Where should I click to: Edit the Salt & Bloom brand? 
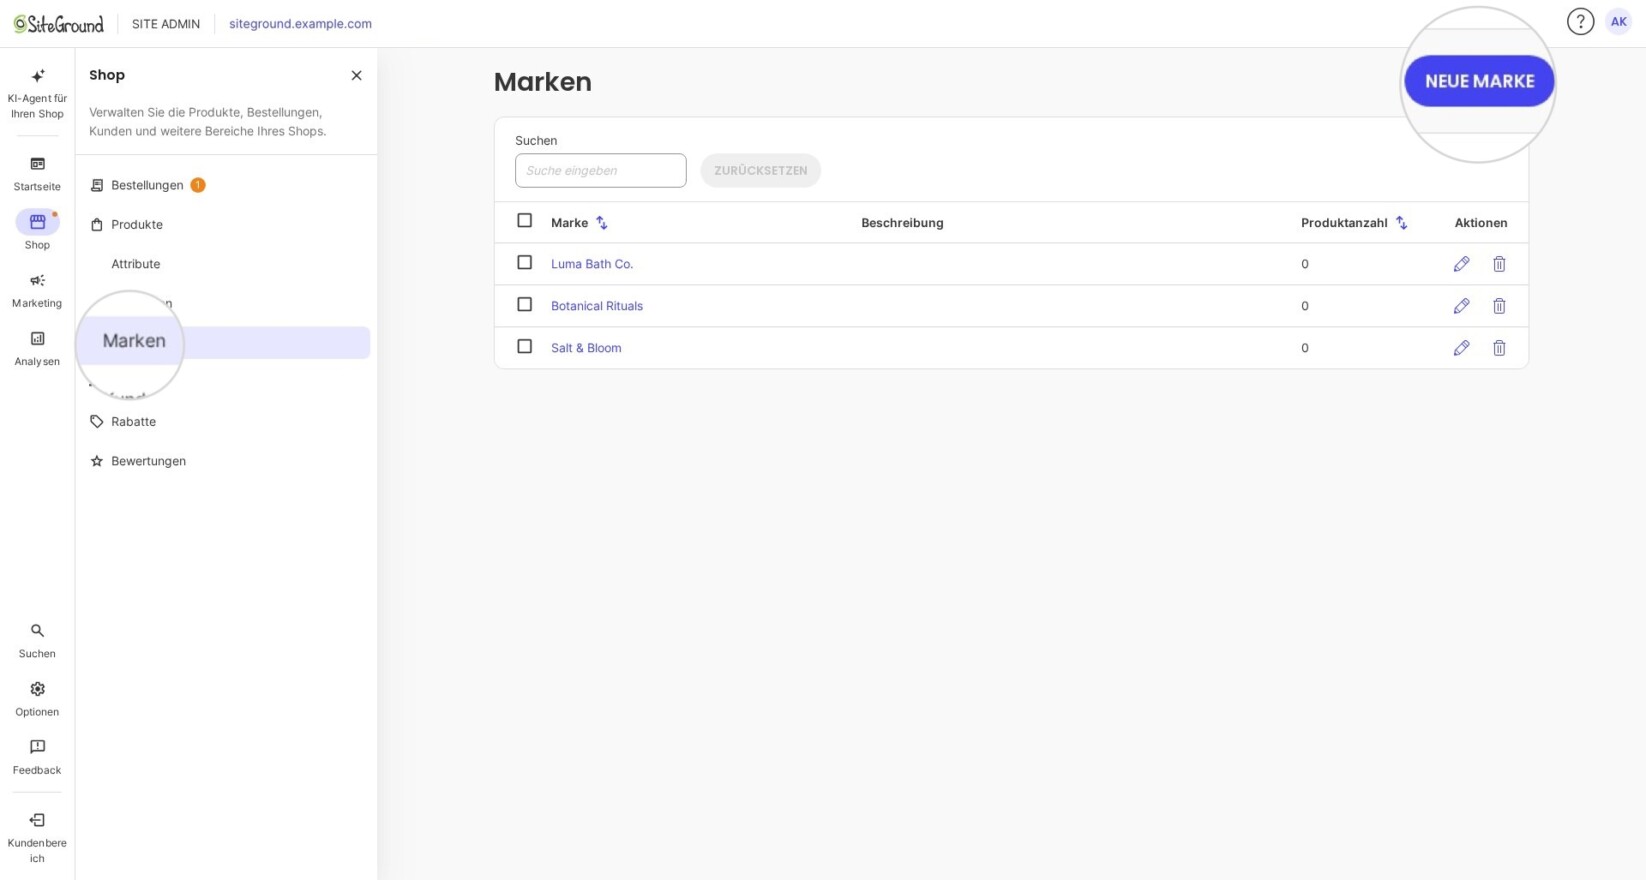tap(1461, 348)
